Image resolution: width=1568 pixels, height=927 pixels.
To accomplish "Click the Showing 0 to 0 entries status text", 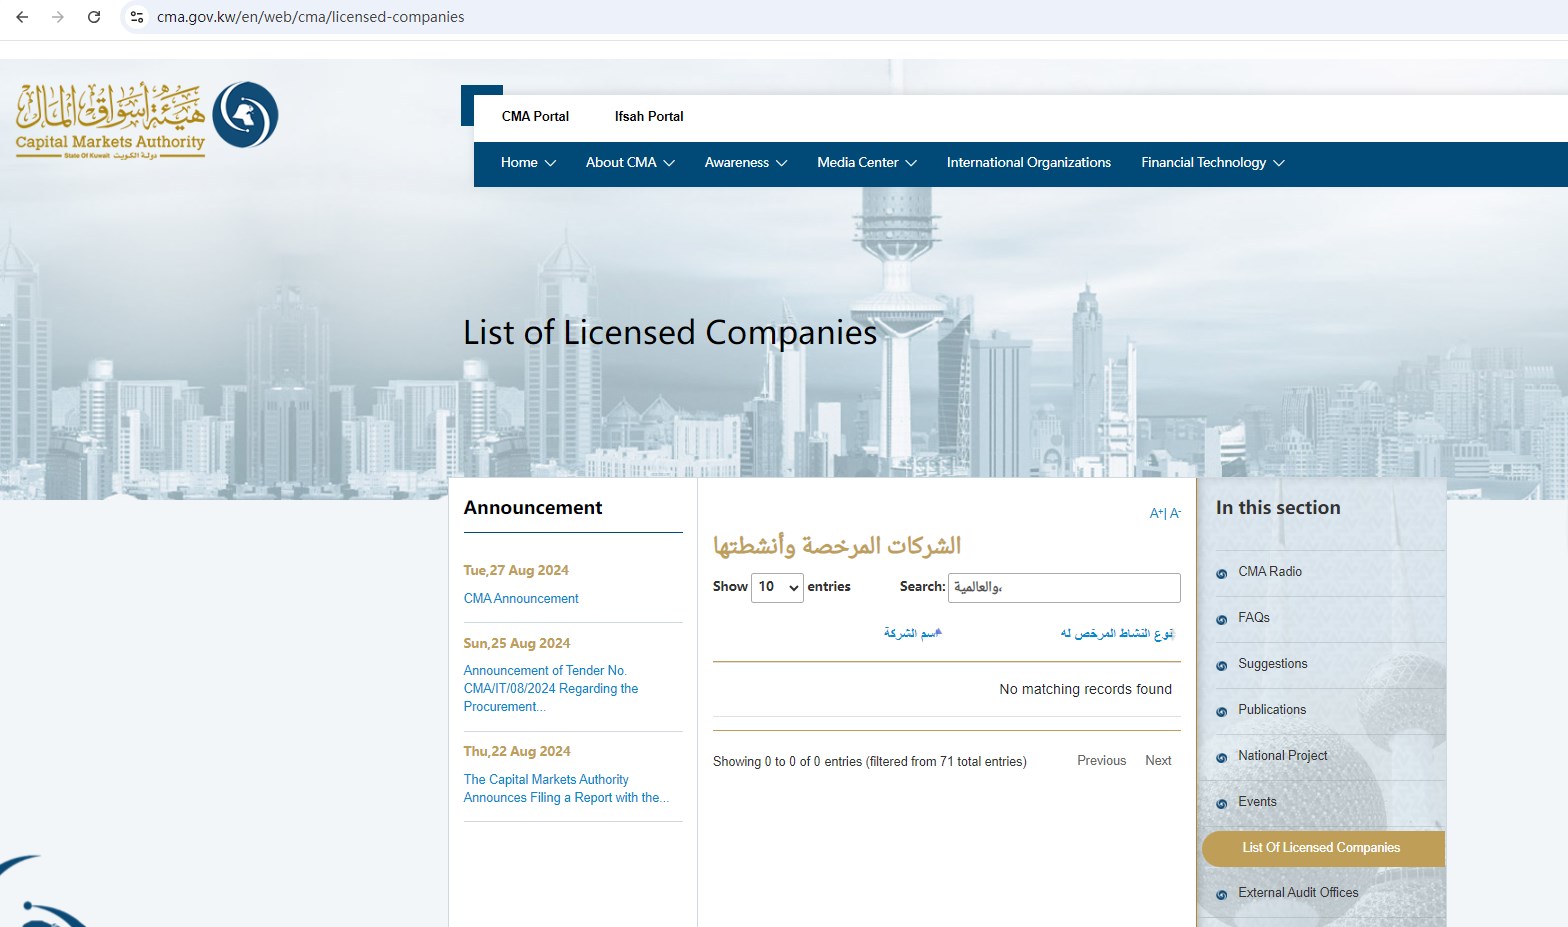I will (x=870, y=761).
